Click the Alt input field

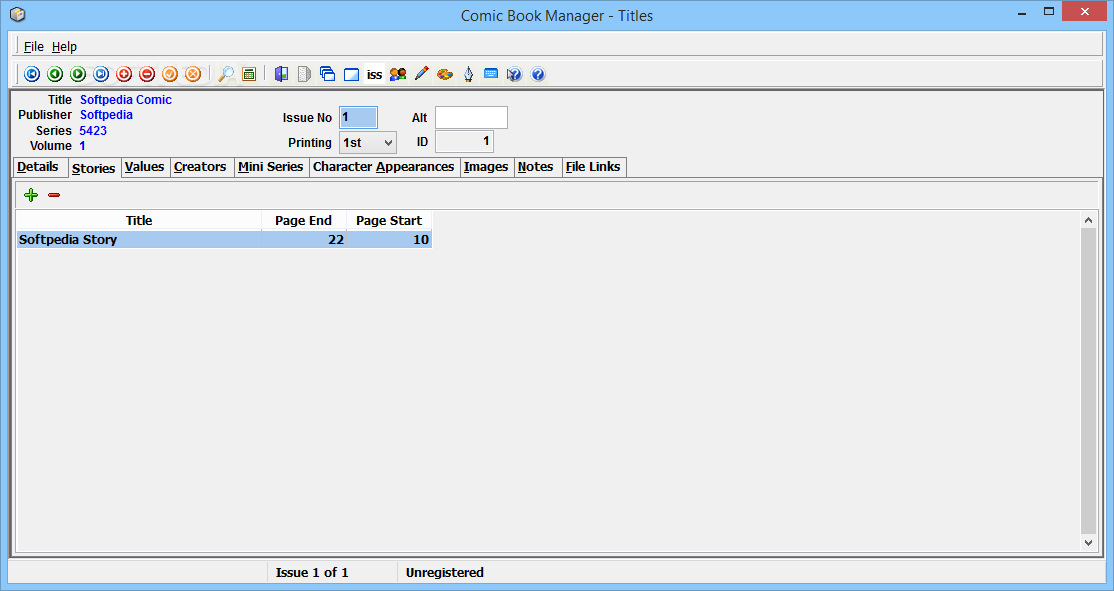click(471, 117)
